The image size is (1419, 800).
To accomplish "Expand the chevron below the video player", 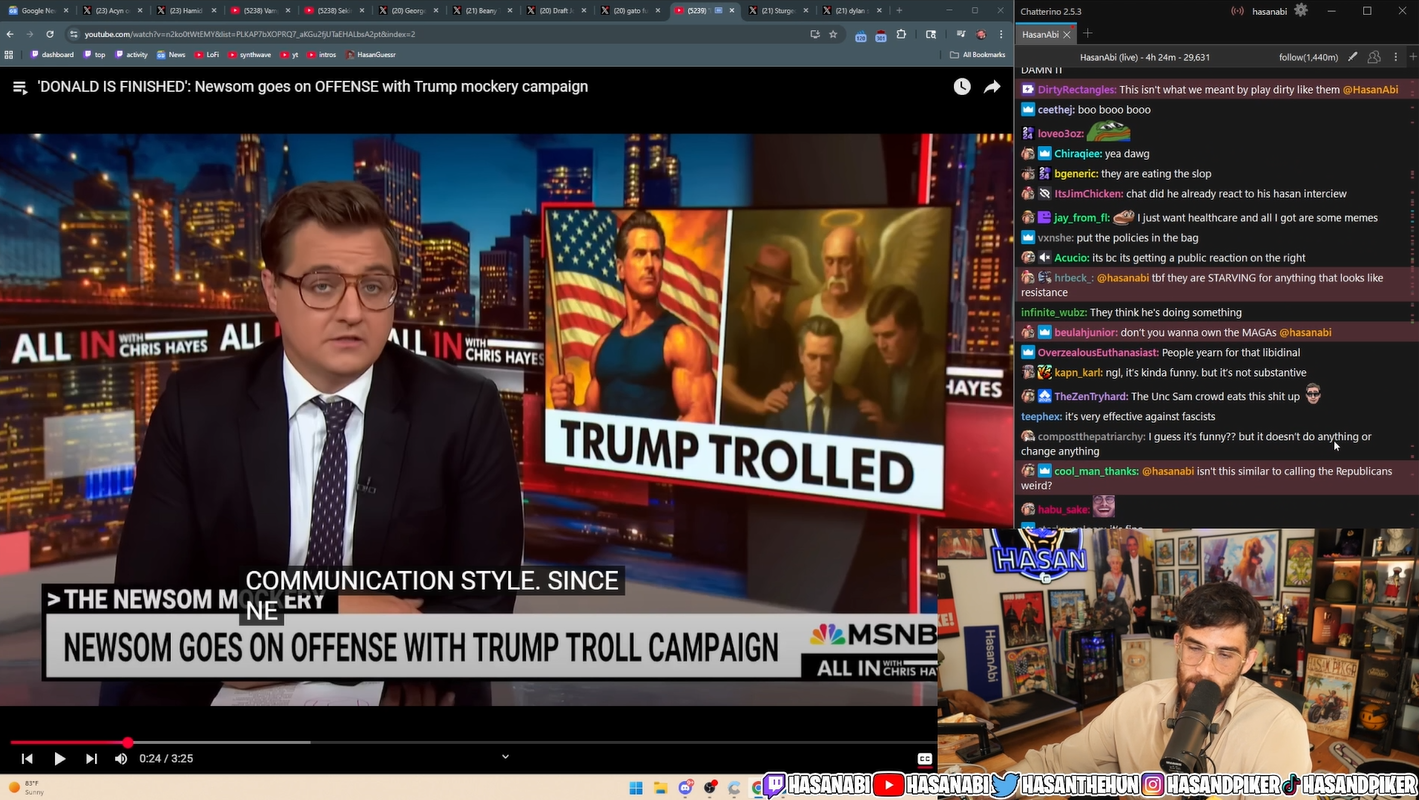I will coord(505,757).
